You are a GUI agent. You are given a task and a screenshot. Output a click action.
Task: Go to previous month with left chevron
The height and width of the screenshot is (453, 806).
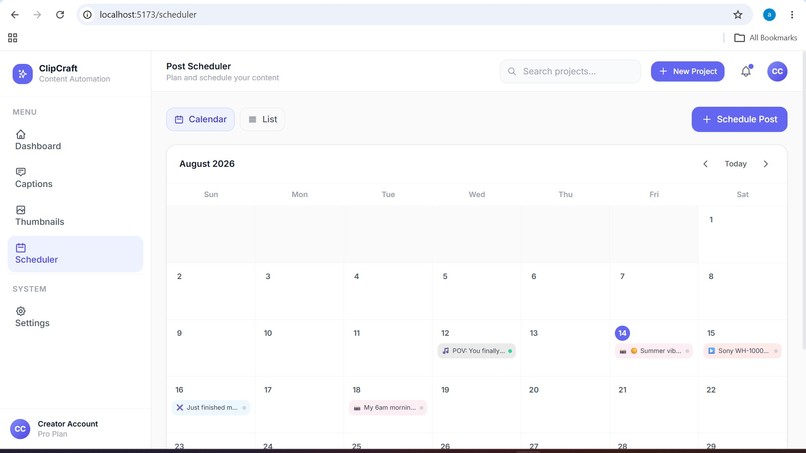point(705,164)
